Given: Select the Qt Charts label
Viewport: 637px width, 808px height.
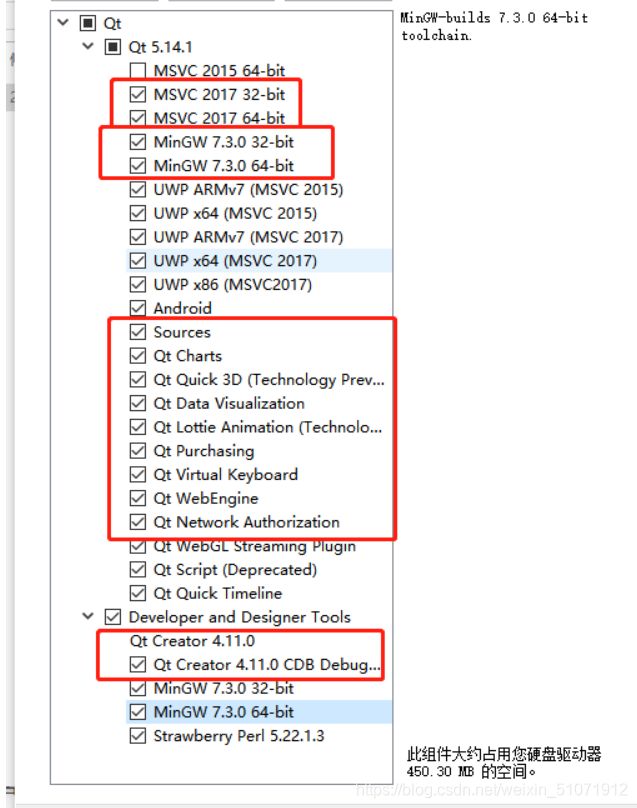Looking at the screenshot, I should 188,356.
